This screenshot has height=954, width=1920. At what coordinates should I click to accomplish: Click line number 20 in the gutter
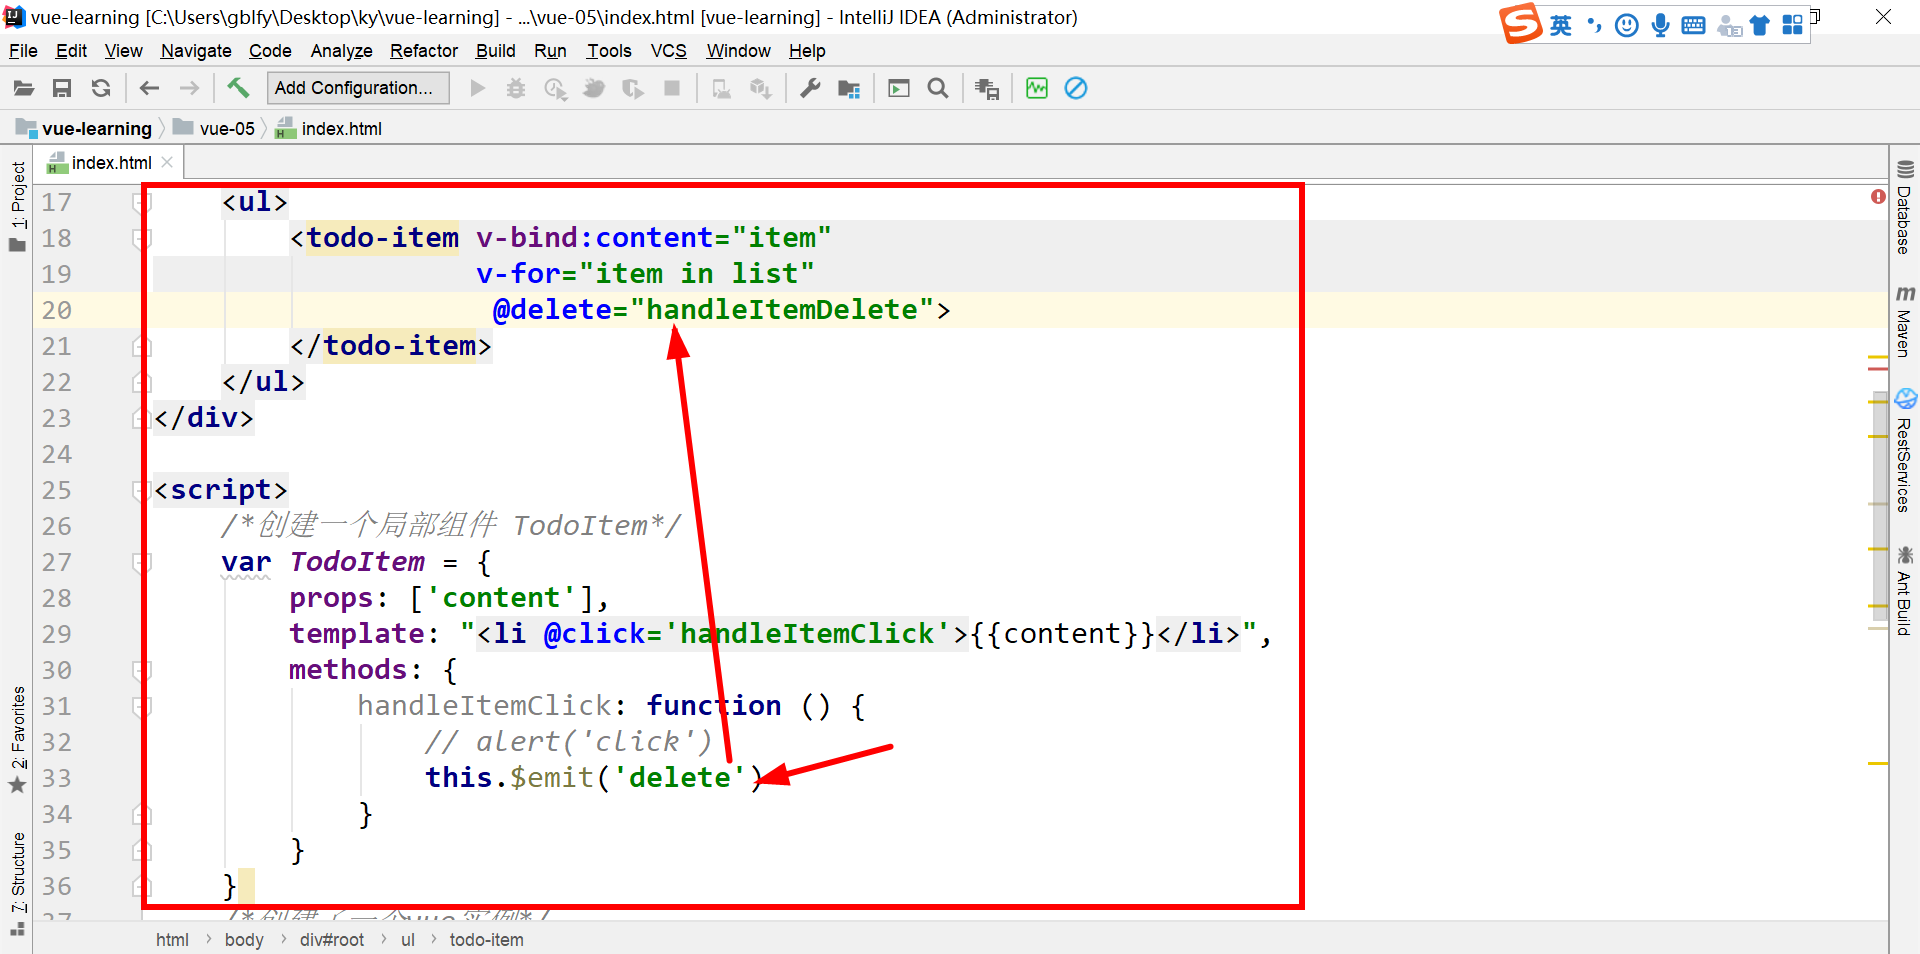pyautogui.click(x=56, y=310)
